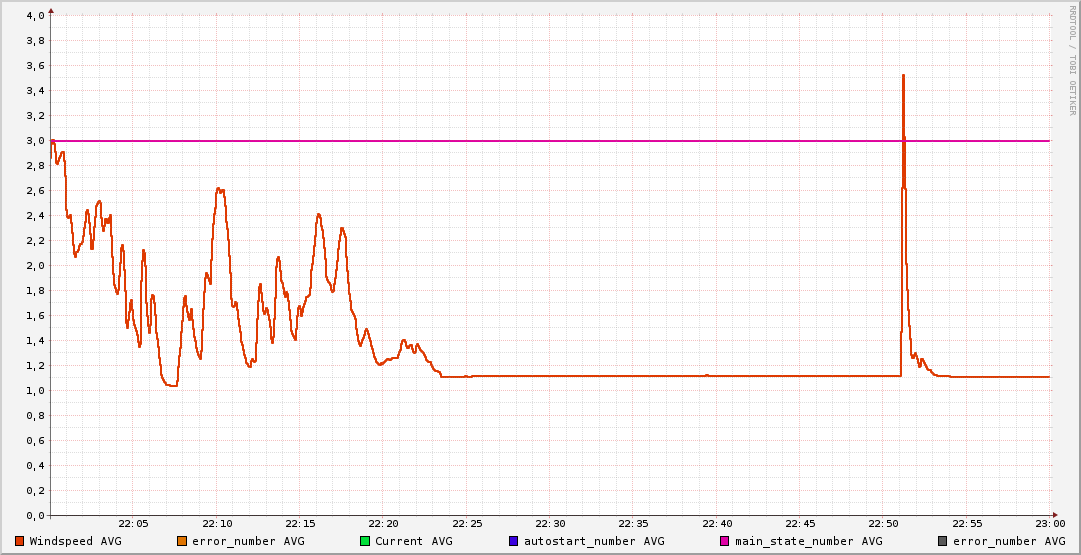Click the orange error_number AVG legend swatch
Screen dimensions: 1081x555
pos(182,541)
